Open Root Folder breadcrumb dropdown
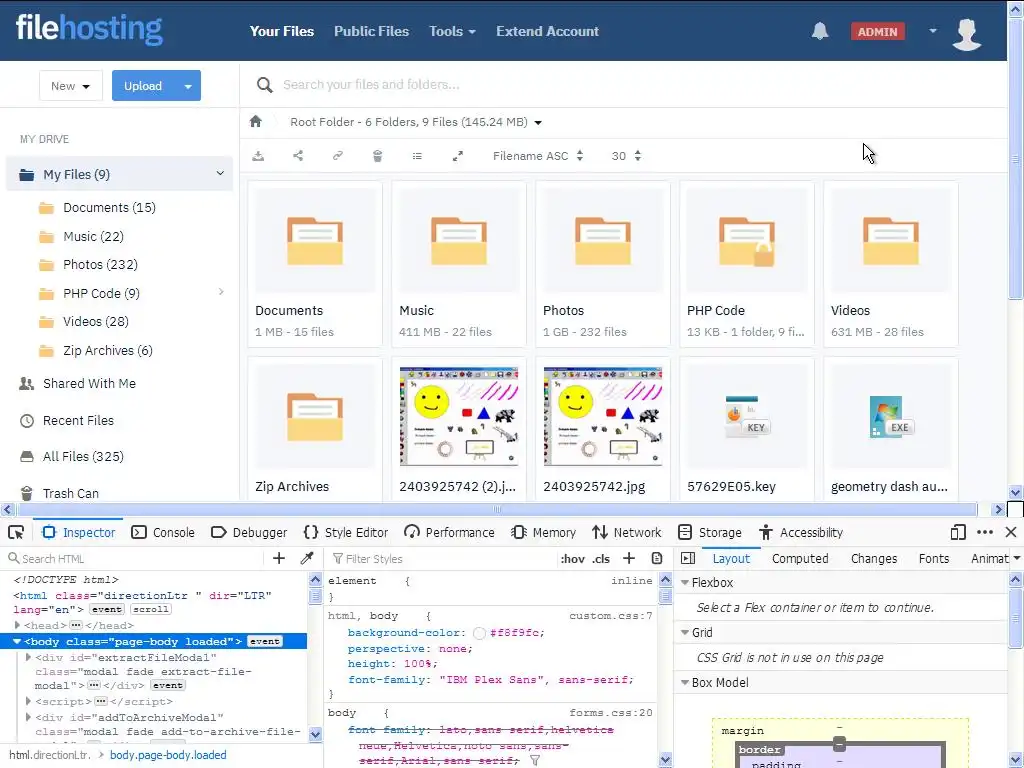The height and width of the screenshot is (768, 1024). click(538, 123)
